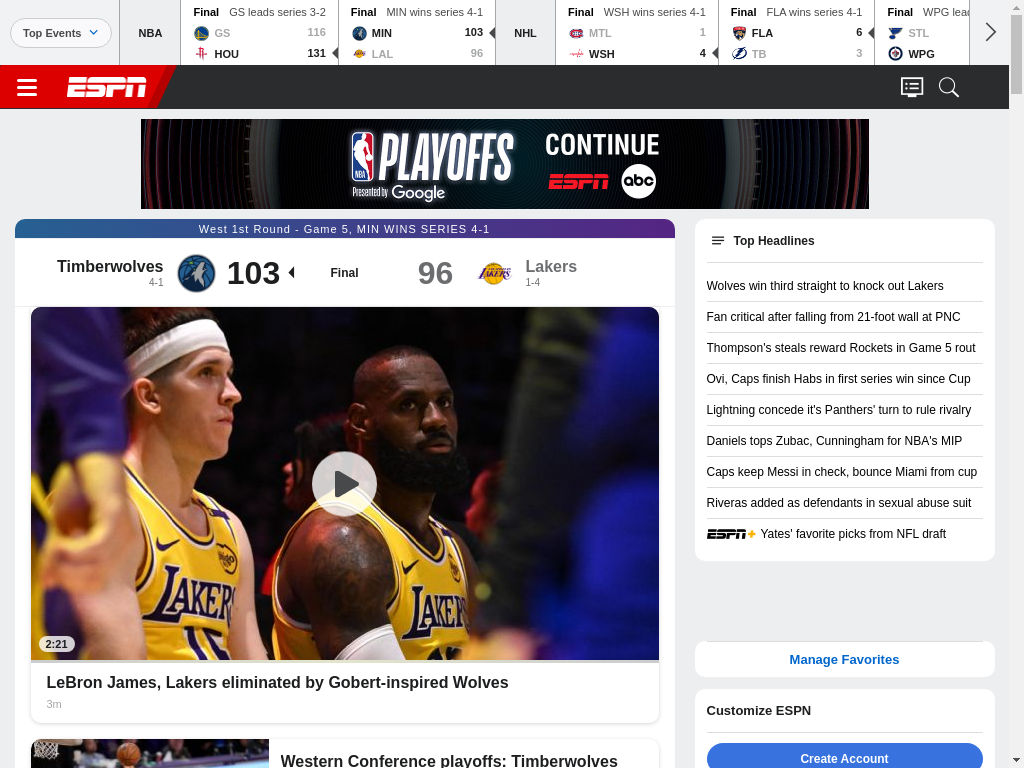The height and width of the screenshot is (768, 1024).
Task: Click the Manage Favorites link
Action: click(x=844, y=660)
